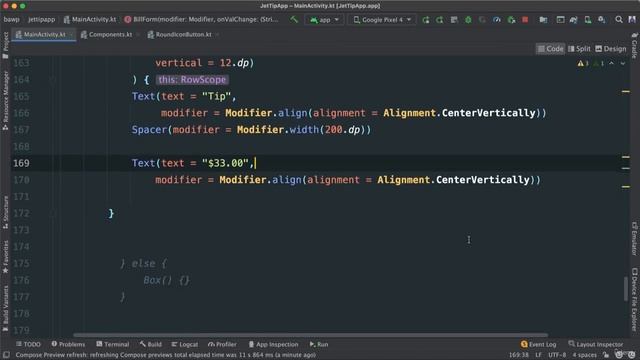
Task: Open the App Inspection tool window
Action: click(x=273, y=344)
